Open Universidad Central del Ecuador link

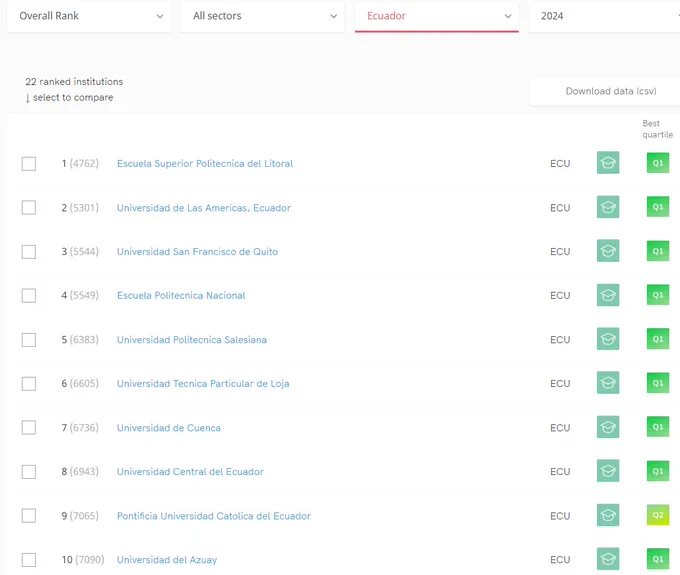(x=190, y=472)
